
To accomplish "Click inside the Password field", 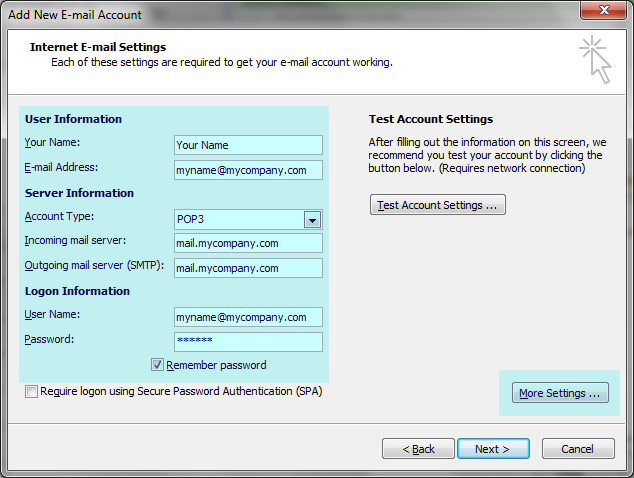I will (247, 342).
